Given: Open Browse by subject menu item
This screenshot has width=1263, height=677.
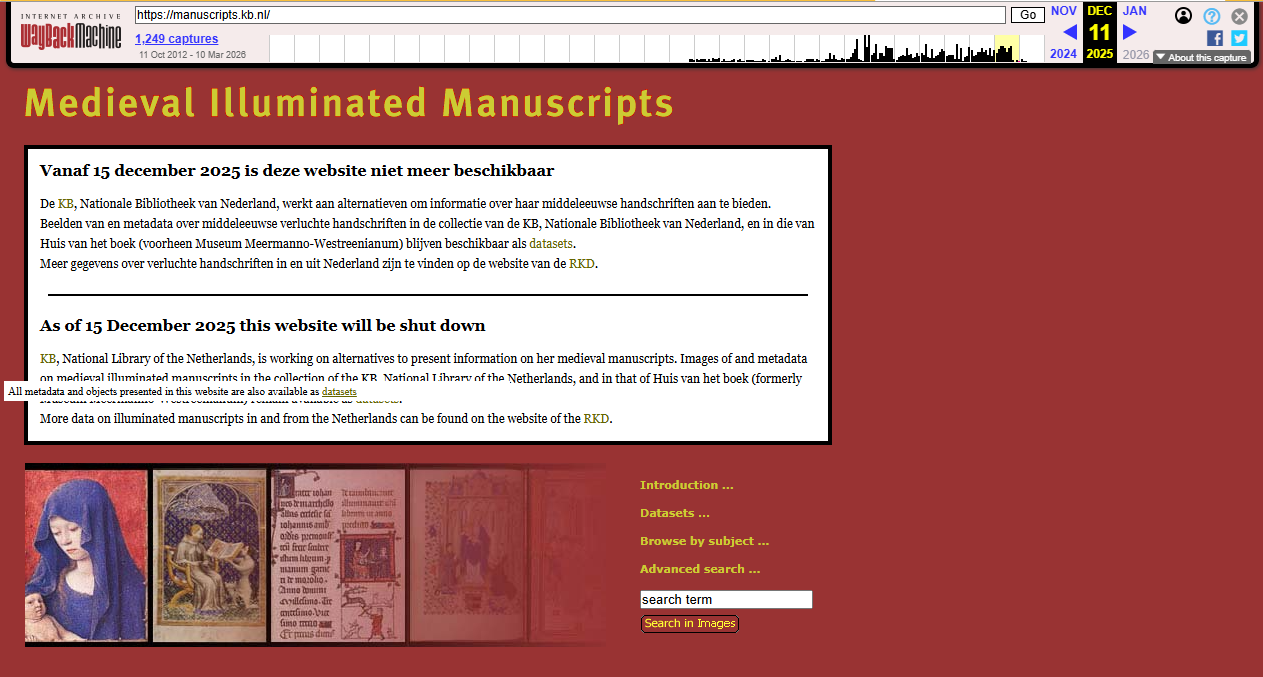Looking at the screenshot, I should [x=705, y=541].
